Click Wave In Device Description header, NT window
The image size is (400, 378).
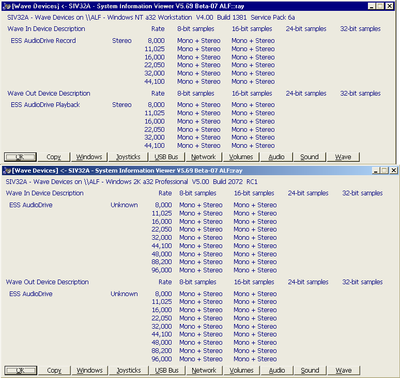point(46,29)
